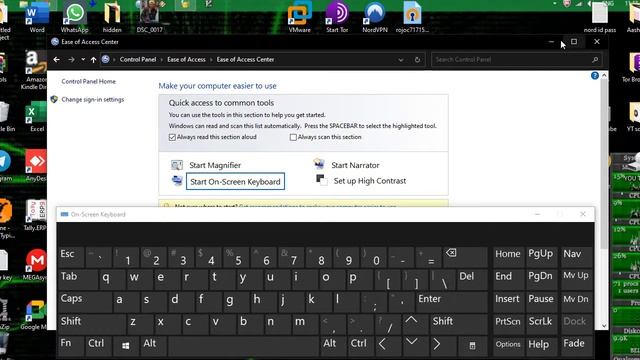This screenshot has height=360, width=640.
Task: Launch Start Tor shortcut
Action: [337, 16]
